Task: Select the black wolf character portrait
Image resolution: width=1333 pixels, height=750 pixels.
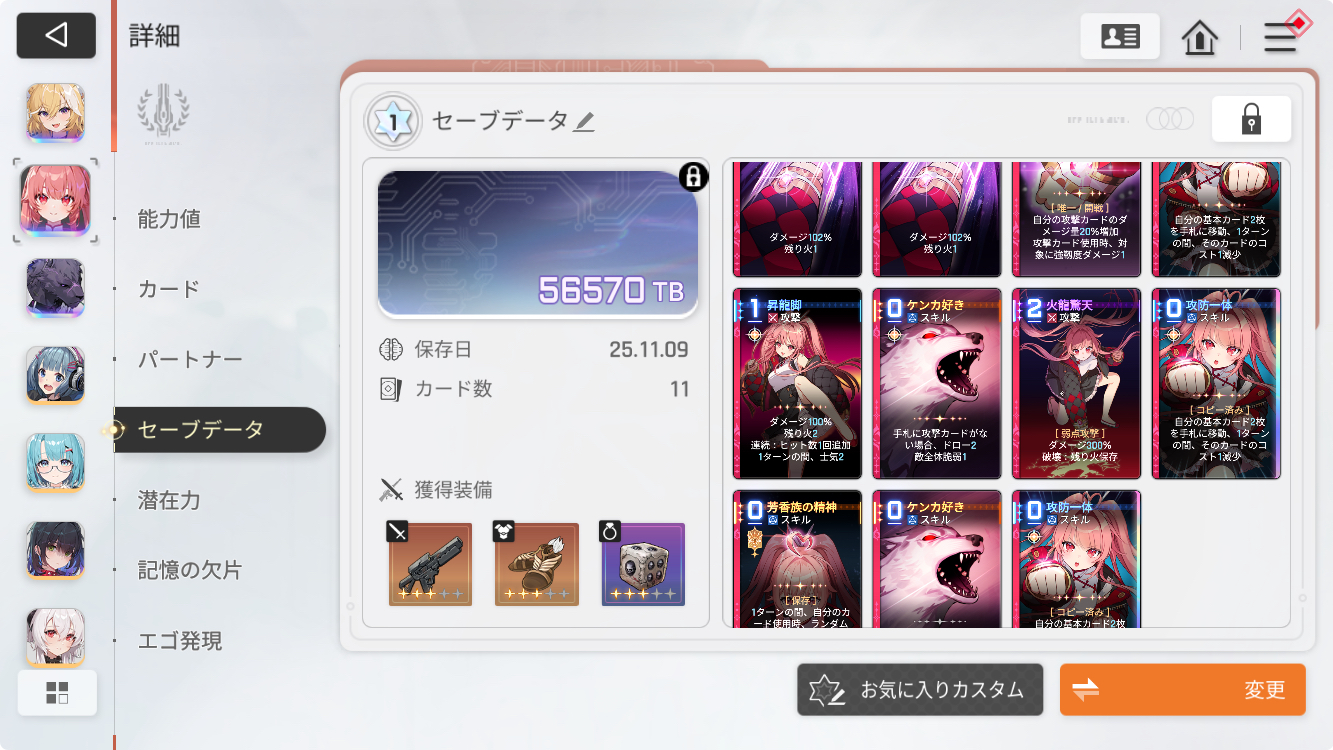Action: coord(55,287)
